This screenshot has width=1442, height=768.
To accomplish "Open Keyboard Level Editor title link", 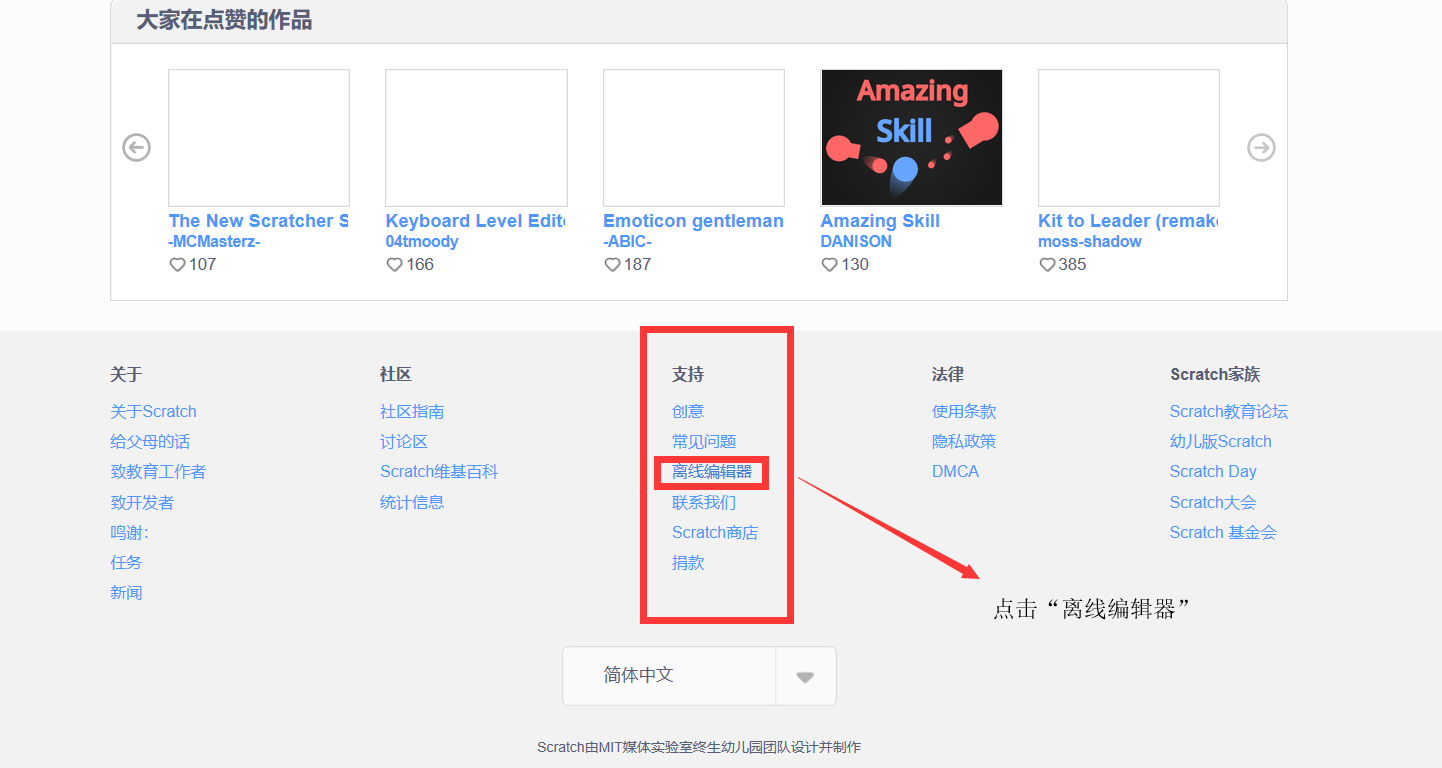I will pos(476,221).
